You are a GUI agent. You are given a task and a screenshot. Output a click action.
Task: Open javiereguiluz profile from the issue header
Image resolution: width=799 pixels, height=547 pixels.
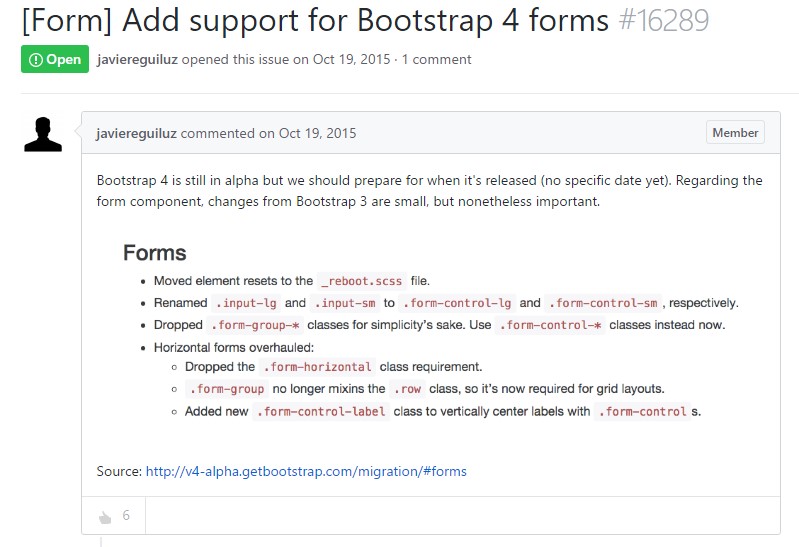[x=137, y=59]
